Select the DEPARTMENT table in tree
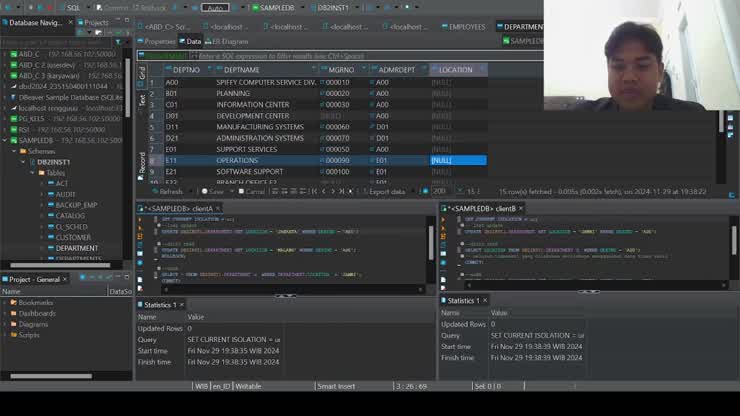Image resolution: width=740 pixels, height=416 pixels. (x=77, y=248)
